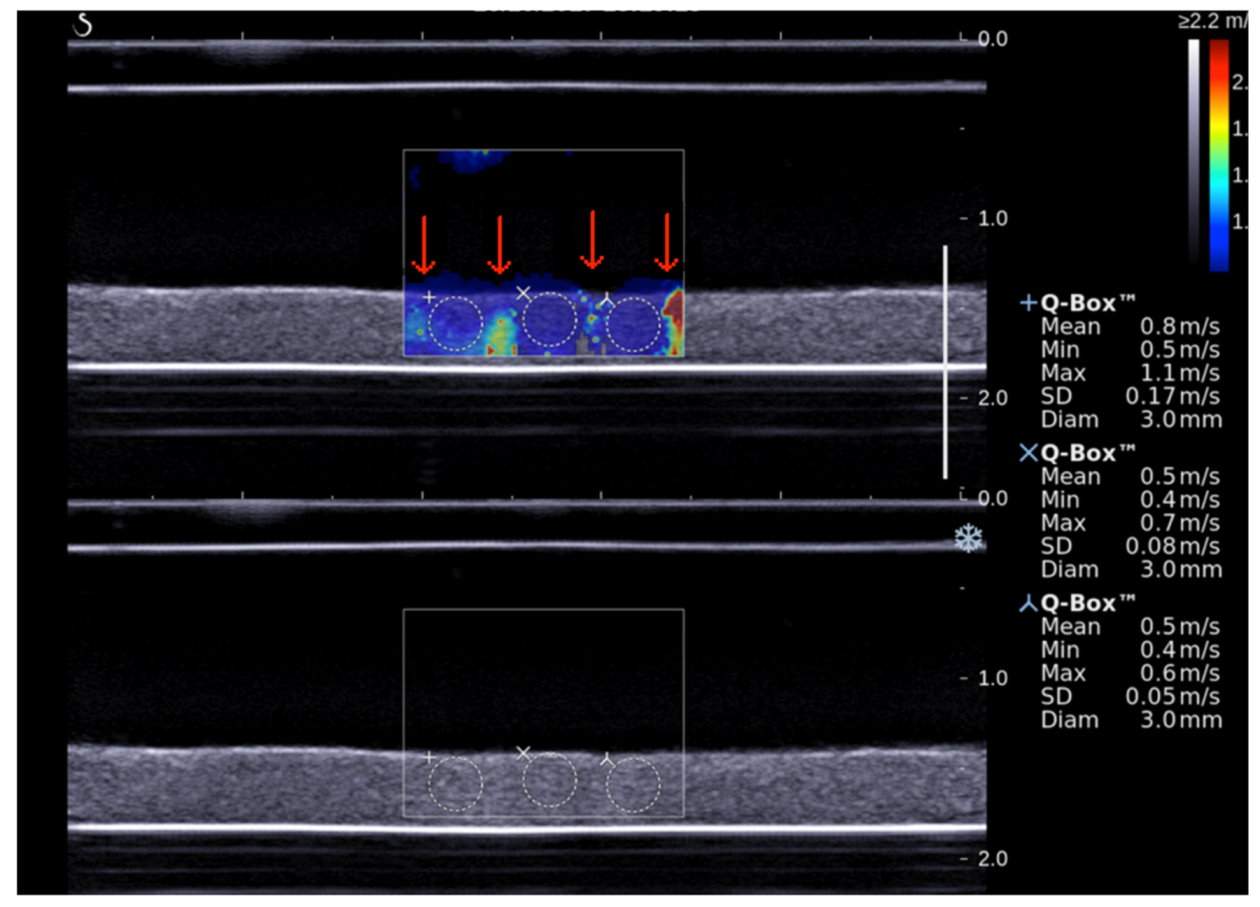Click the X marker in the lower grayscale image
The height and width of the screenshot is (907, 1260).
pos(523,753)
